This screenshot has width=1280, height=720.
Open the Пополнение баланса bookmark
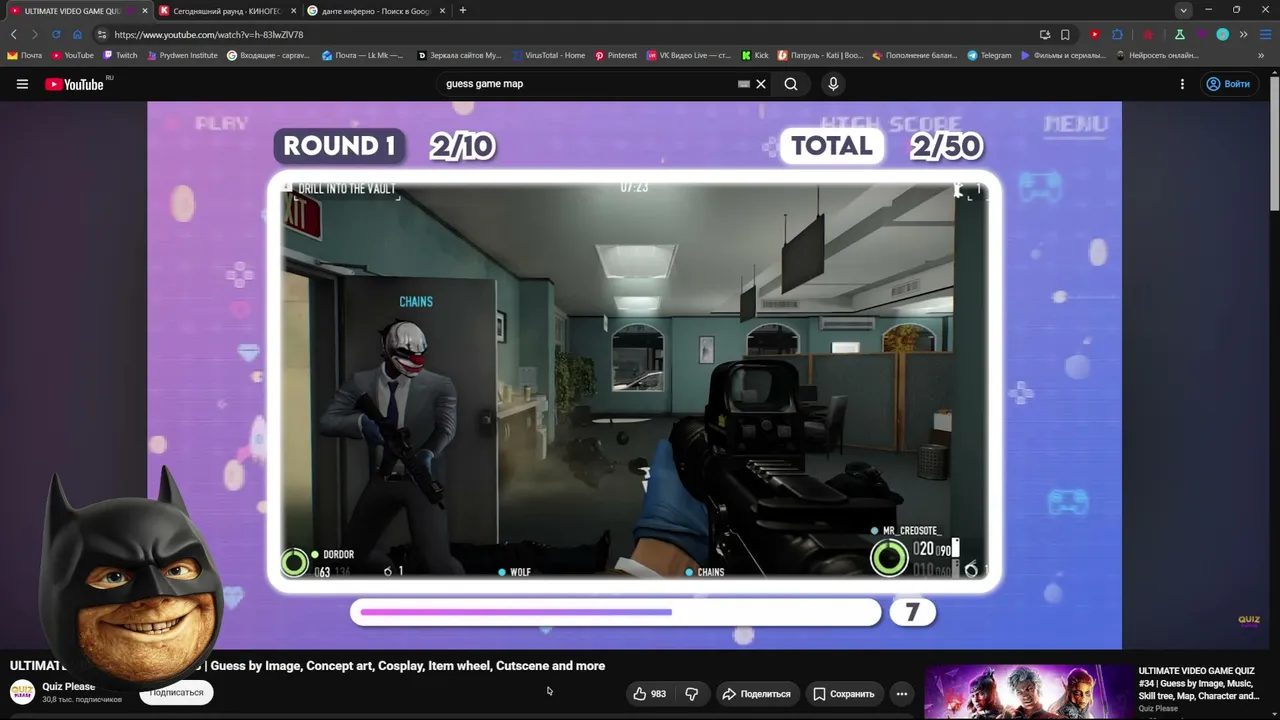pyautogui.click(x=915, y=56)
